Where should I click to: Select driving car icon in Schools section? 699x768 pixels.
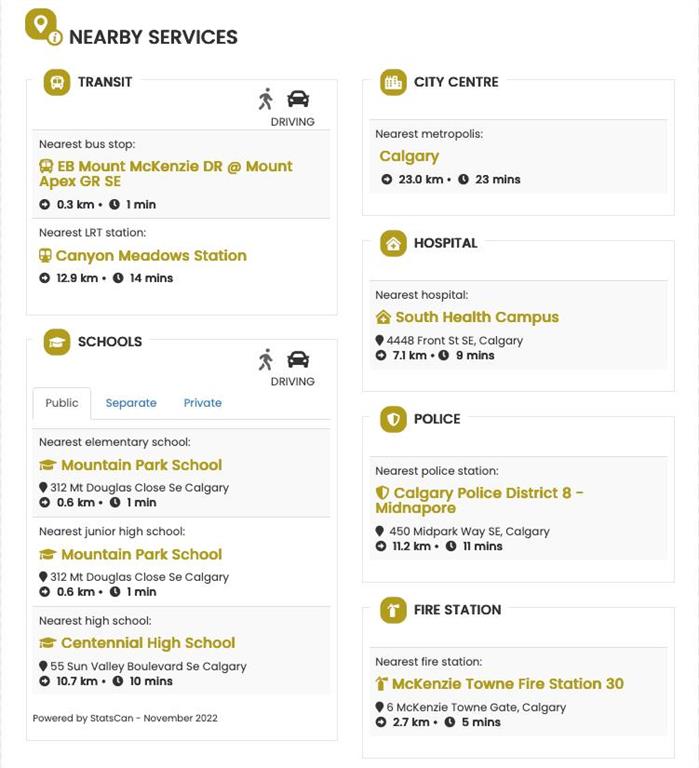[298, 359]
